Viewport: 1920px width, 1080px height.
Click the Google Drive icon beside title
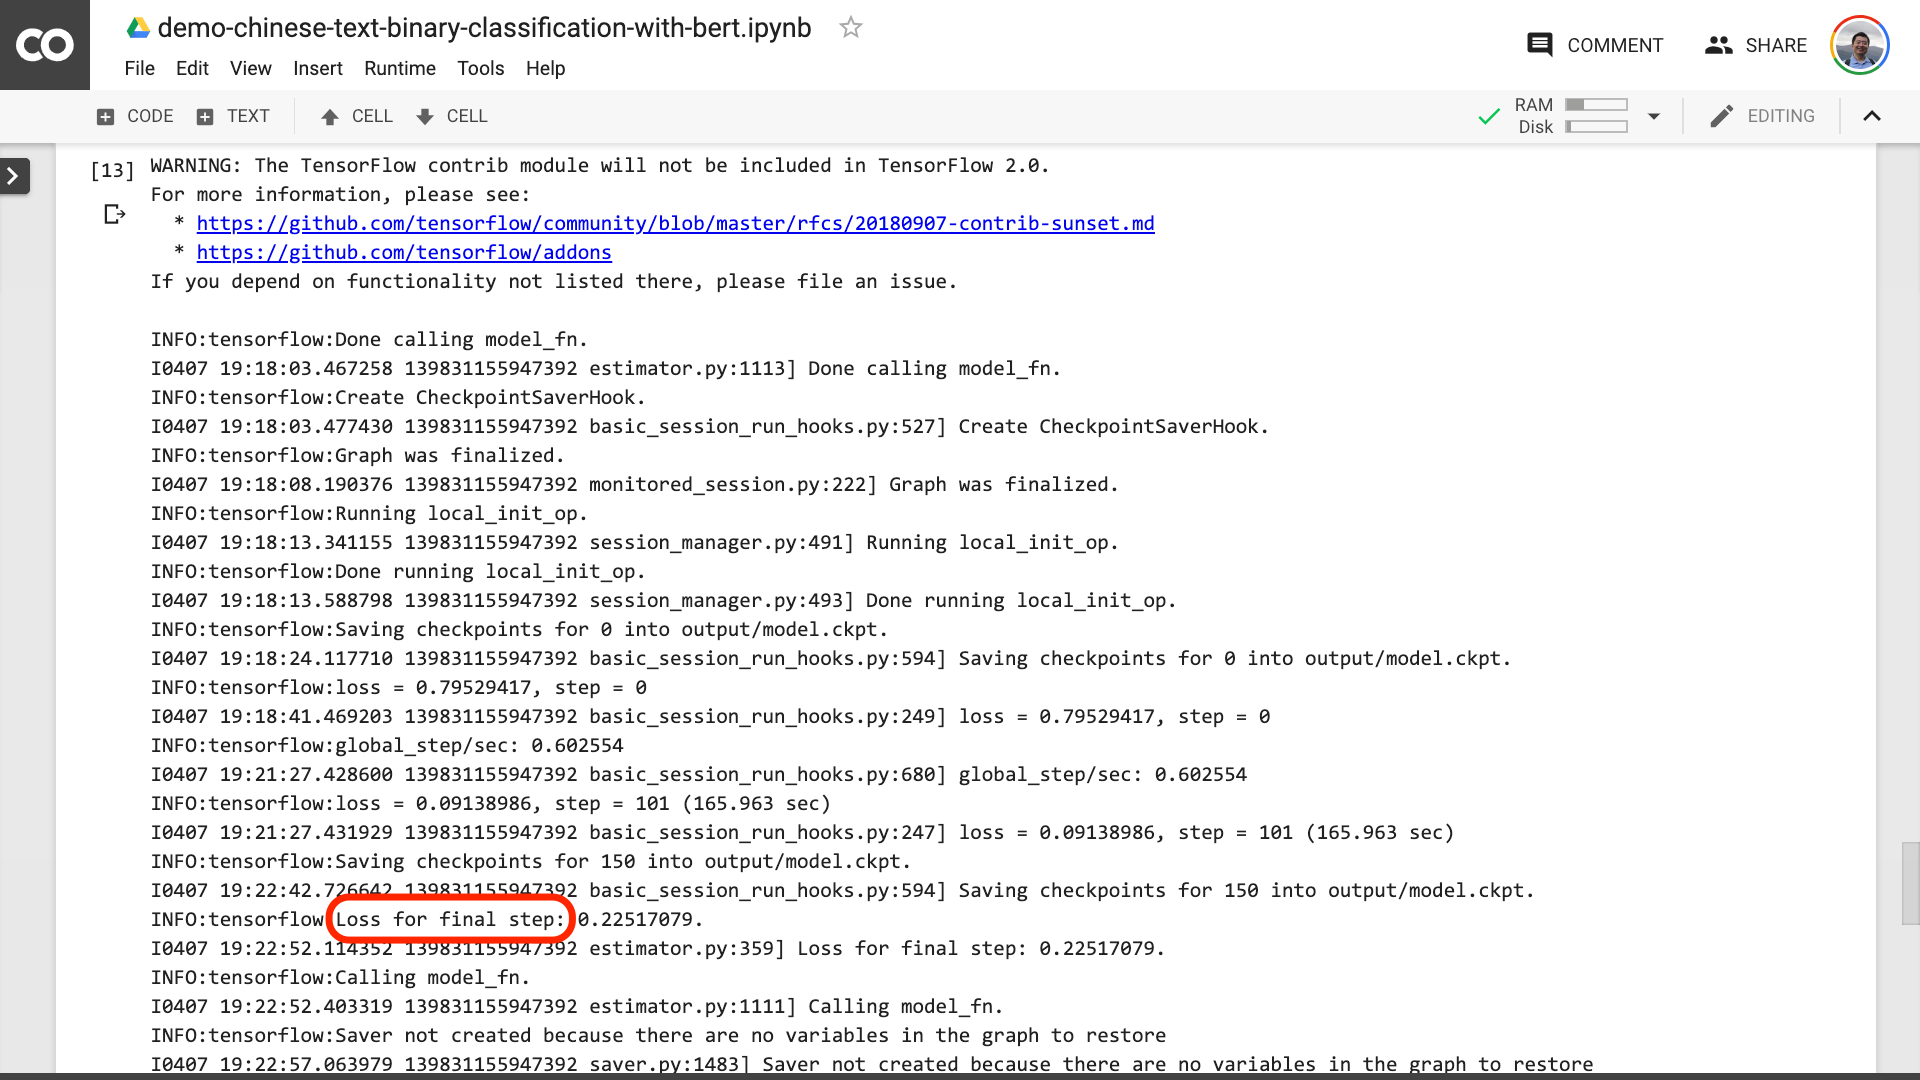[138, 28]
